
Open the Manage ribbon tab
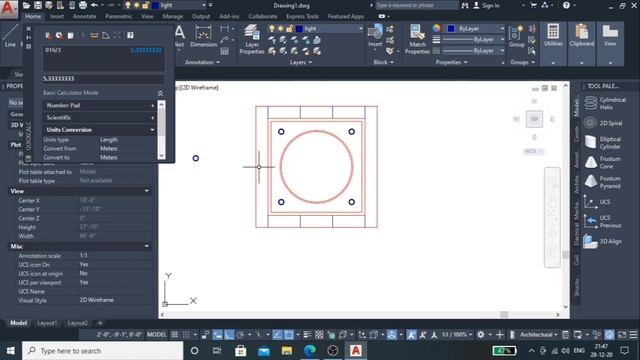[x=173, y=16]
